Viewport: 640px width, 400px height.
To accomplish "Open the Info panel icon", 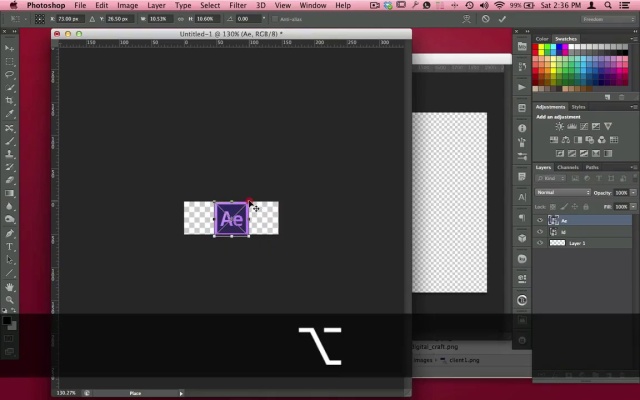I will (x=522, y=128).
